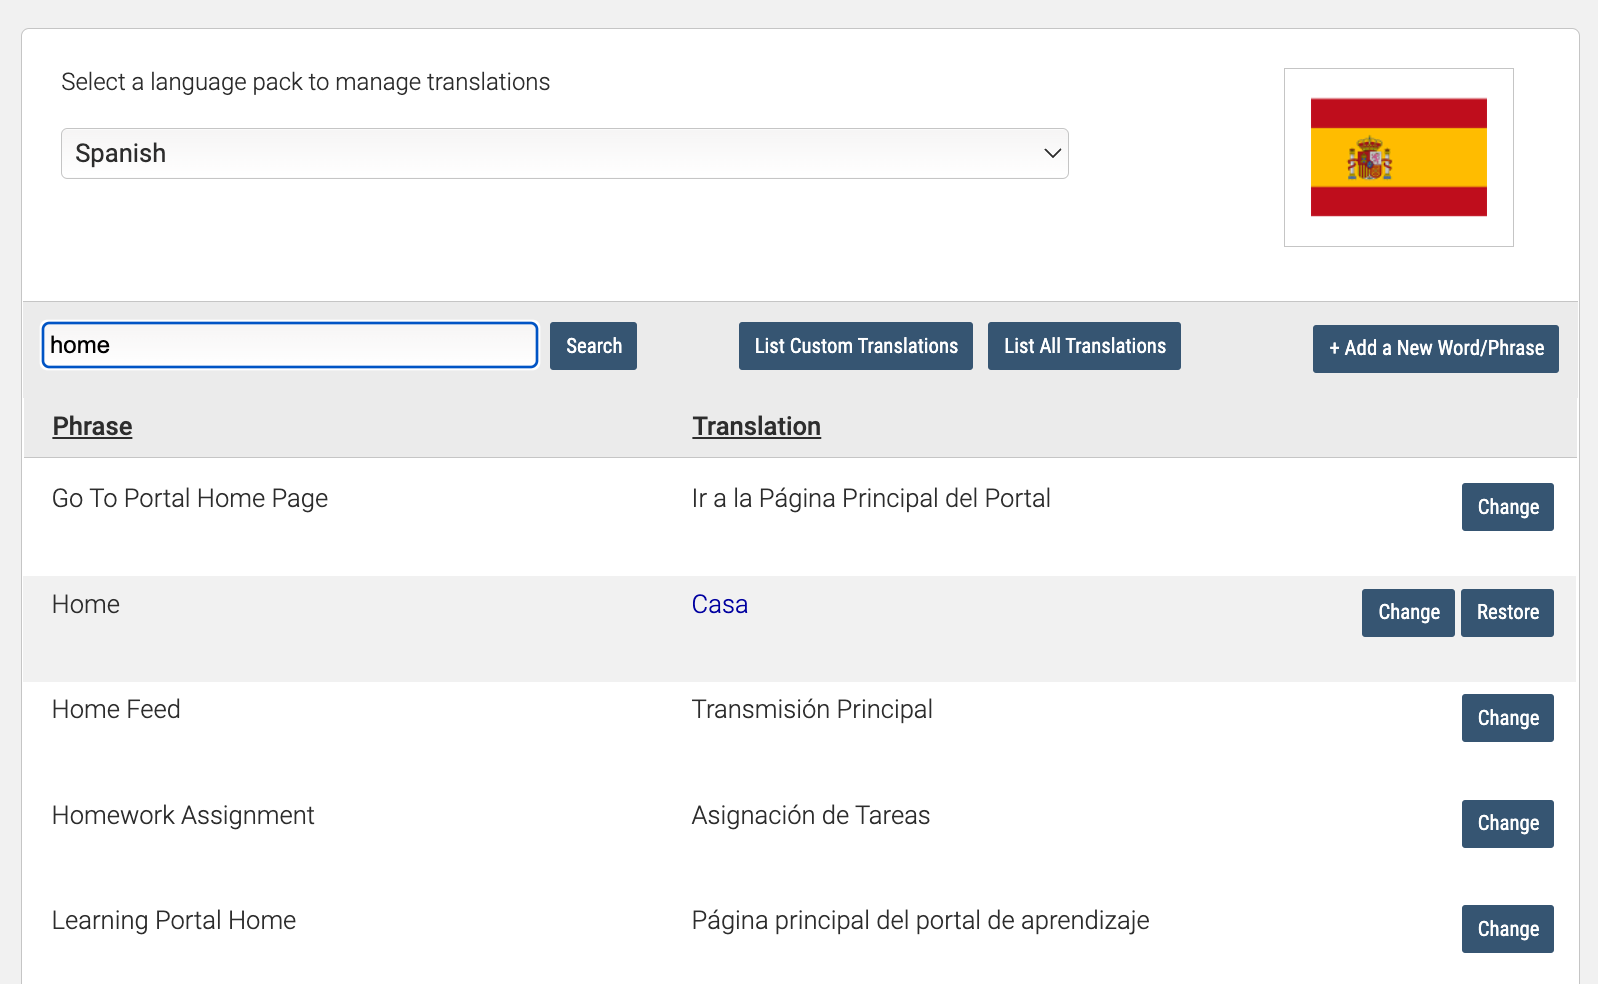1598x984 pixels.
Task: Click List Custom Translations button
Action: 856,346
